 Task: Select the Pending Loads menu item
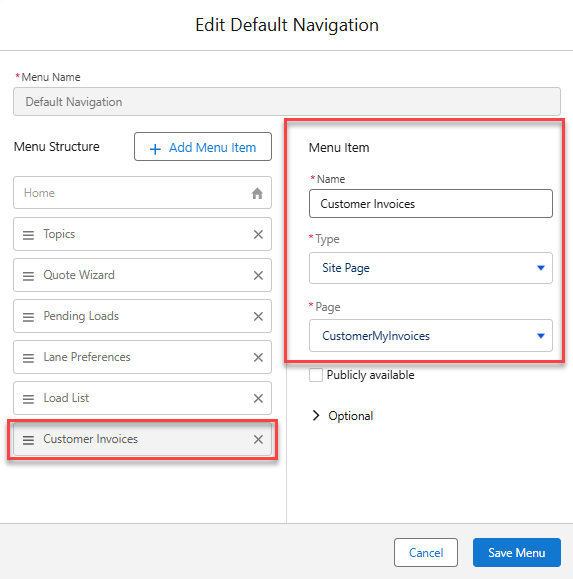pos(142,316)
